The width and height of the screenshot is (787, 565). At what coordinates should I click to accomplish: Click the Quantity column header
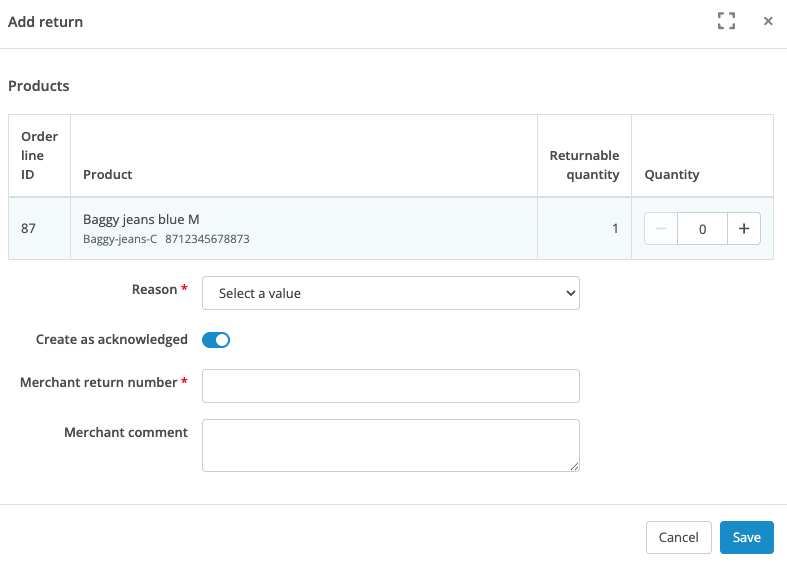(672, 175)
